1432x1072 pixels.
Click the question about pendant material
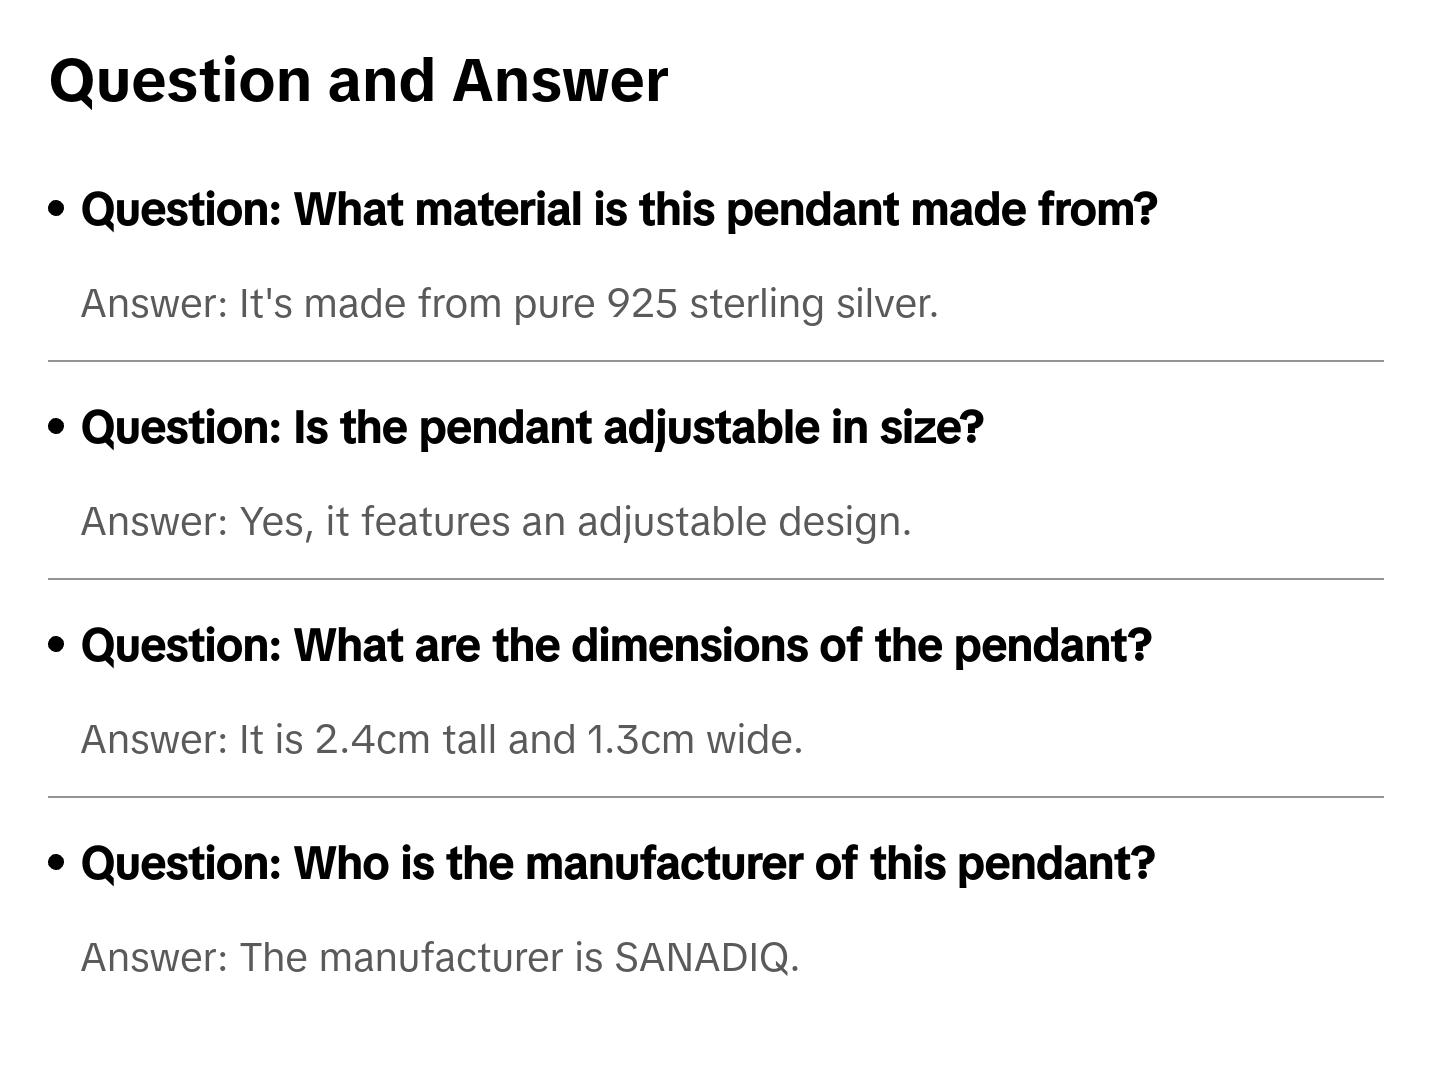point(619,210)
